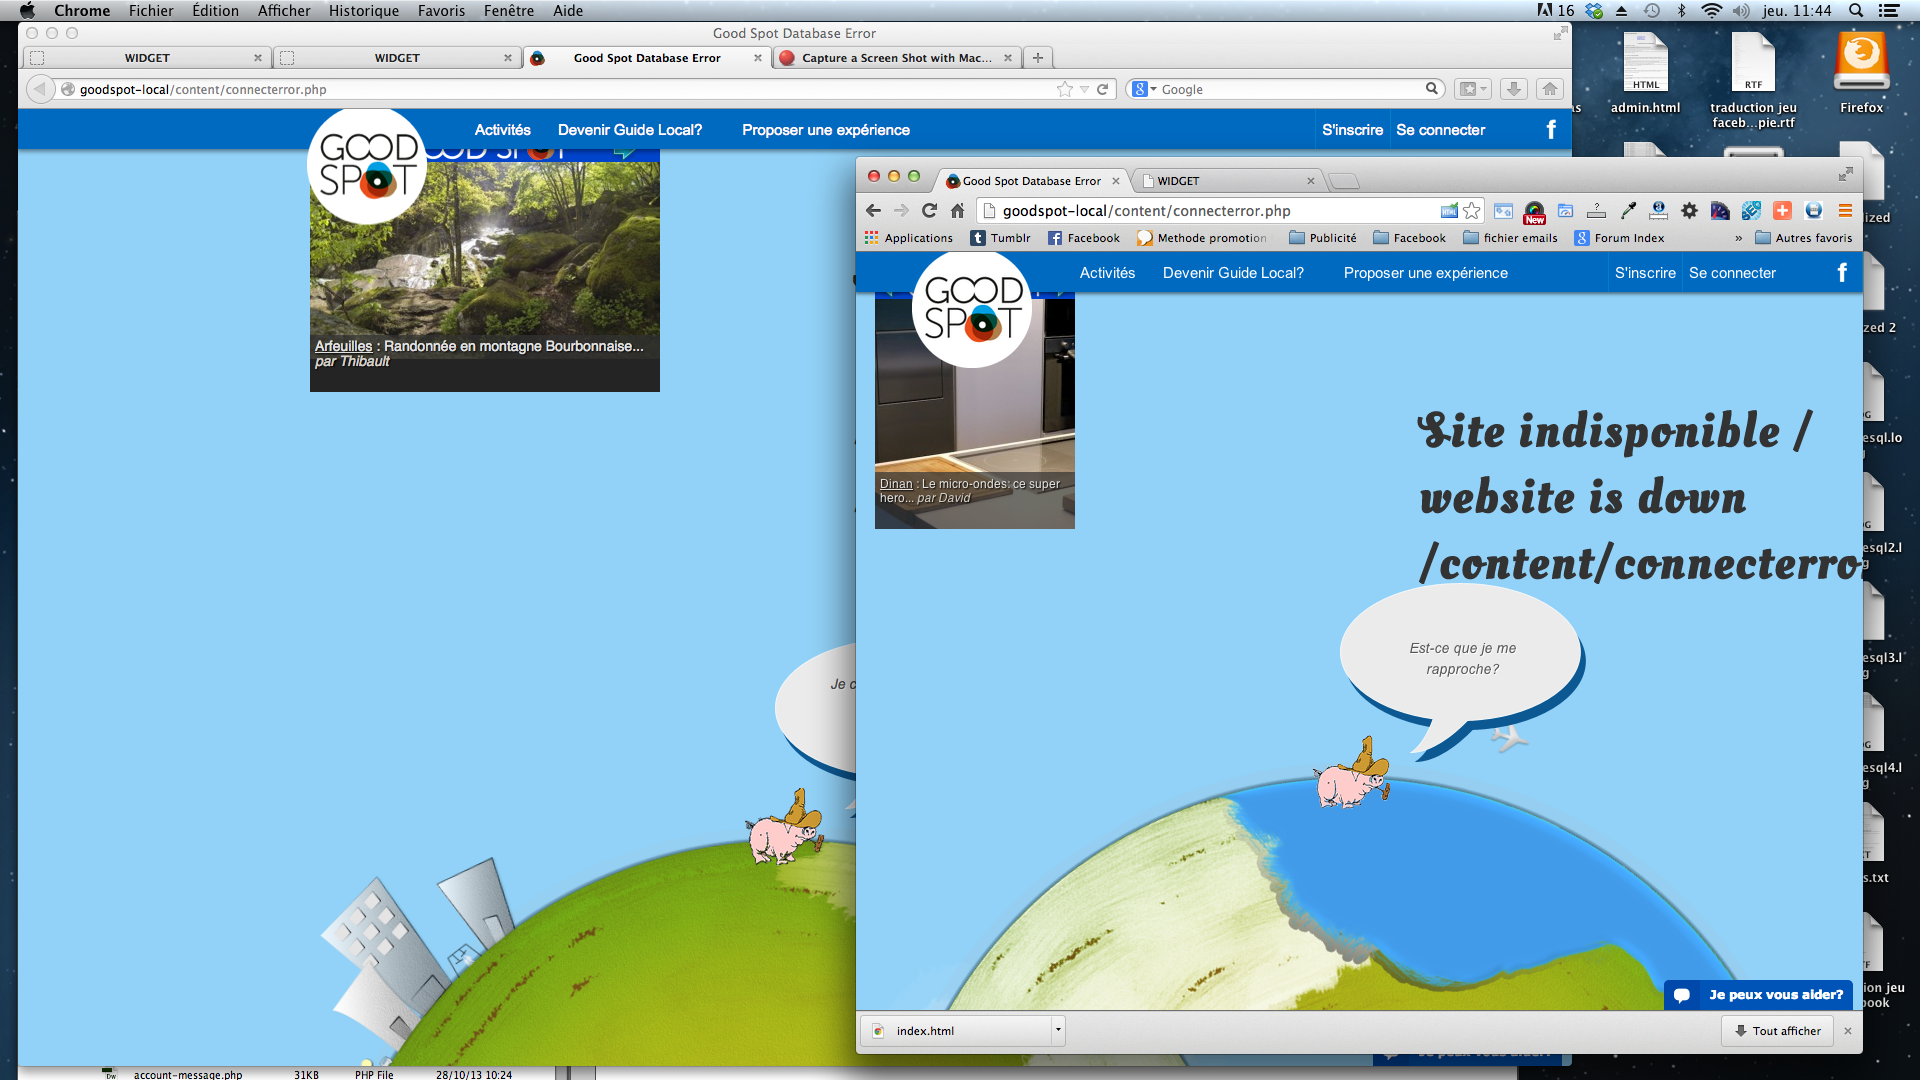Open Favoris menu in menu bar

pyautogui.click(x=441, y=11)
